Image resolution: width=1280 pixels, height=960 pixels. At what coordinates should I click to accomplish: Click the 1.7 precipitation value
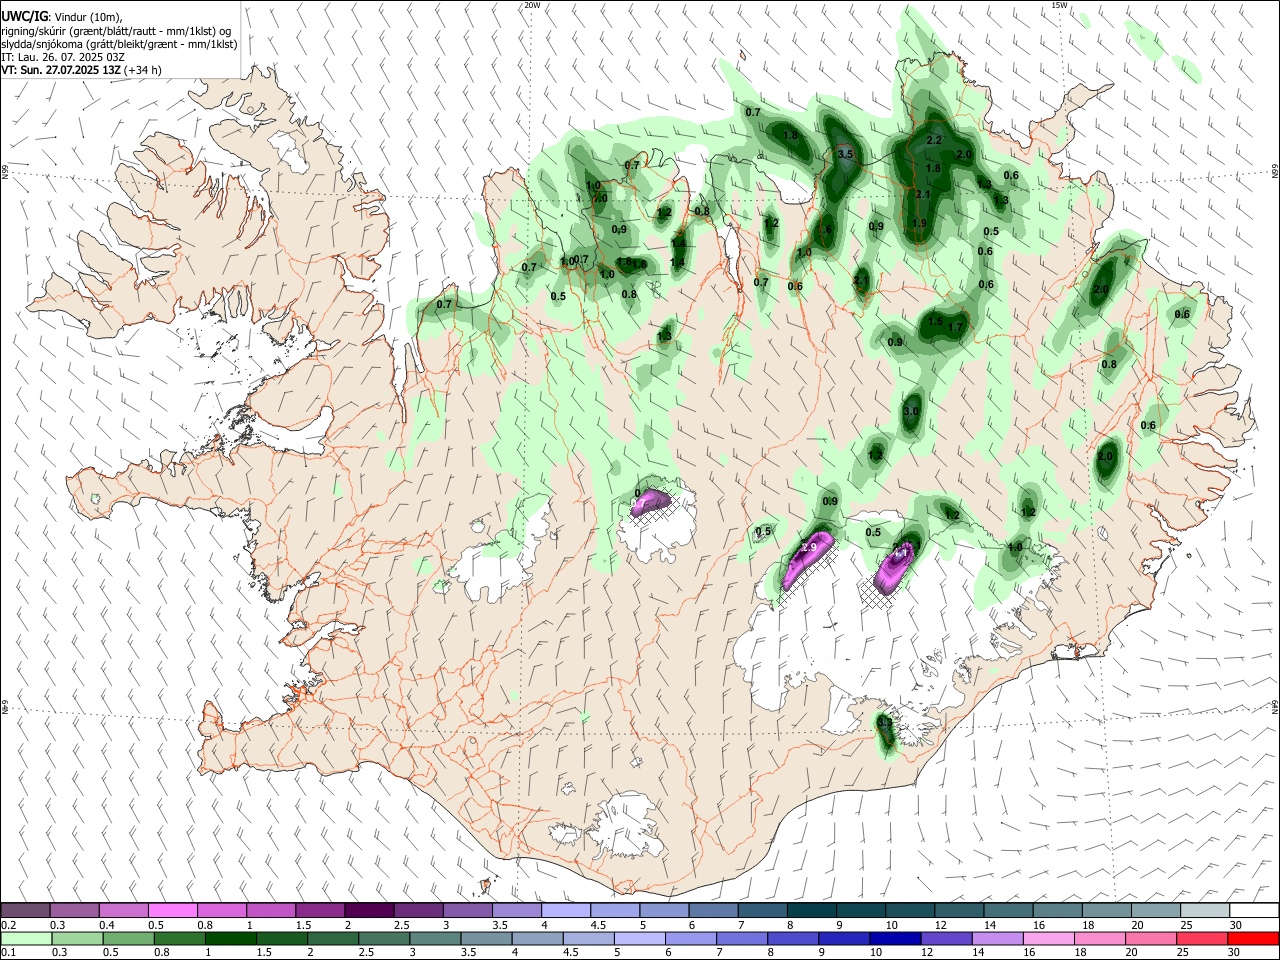tap(955, 327)
